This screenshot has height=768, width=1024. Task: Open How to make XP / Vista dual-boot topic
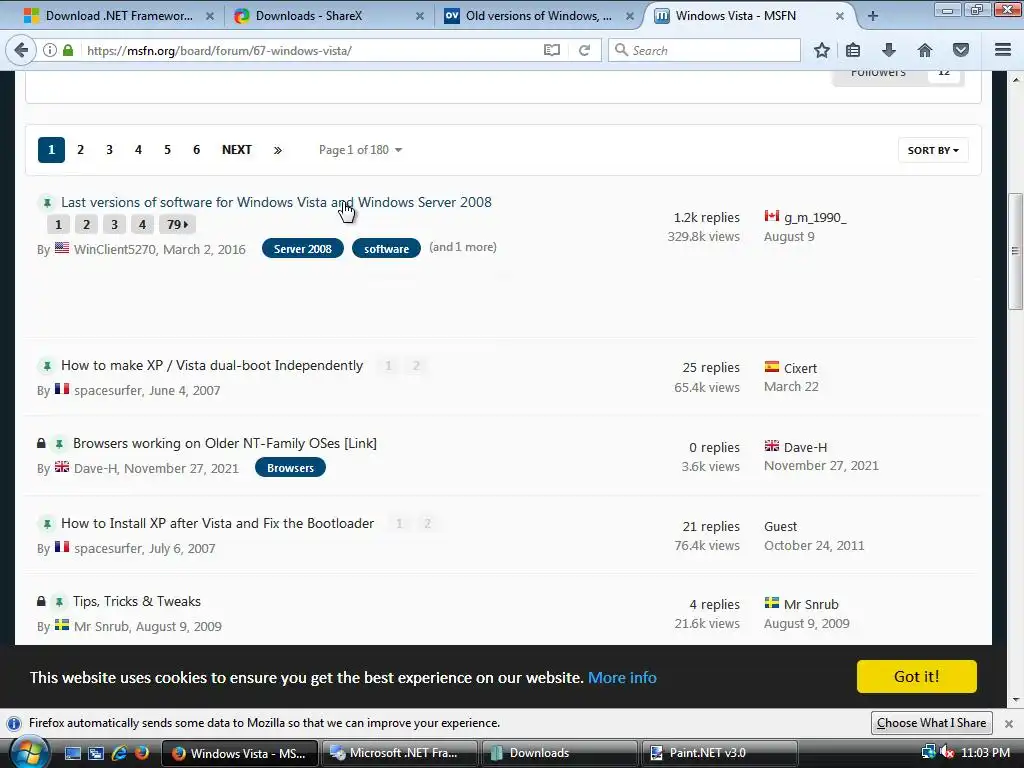click(x=212, y=366)
